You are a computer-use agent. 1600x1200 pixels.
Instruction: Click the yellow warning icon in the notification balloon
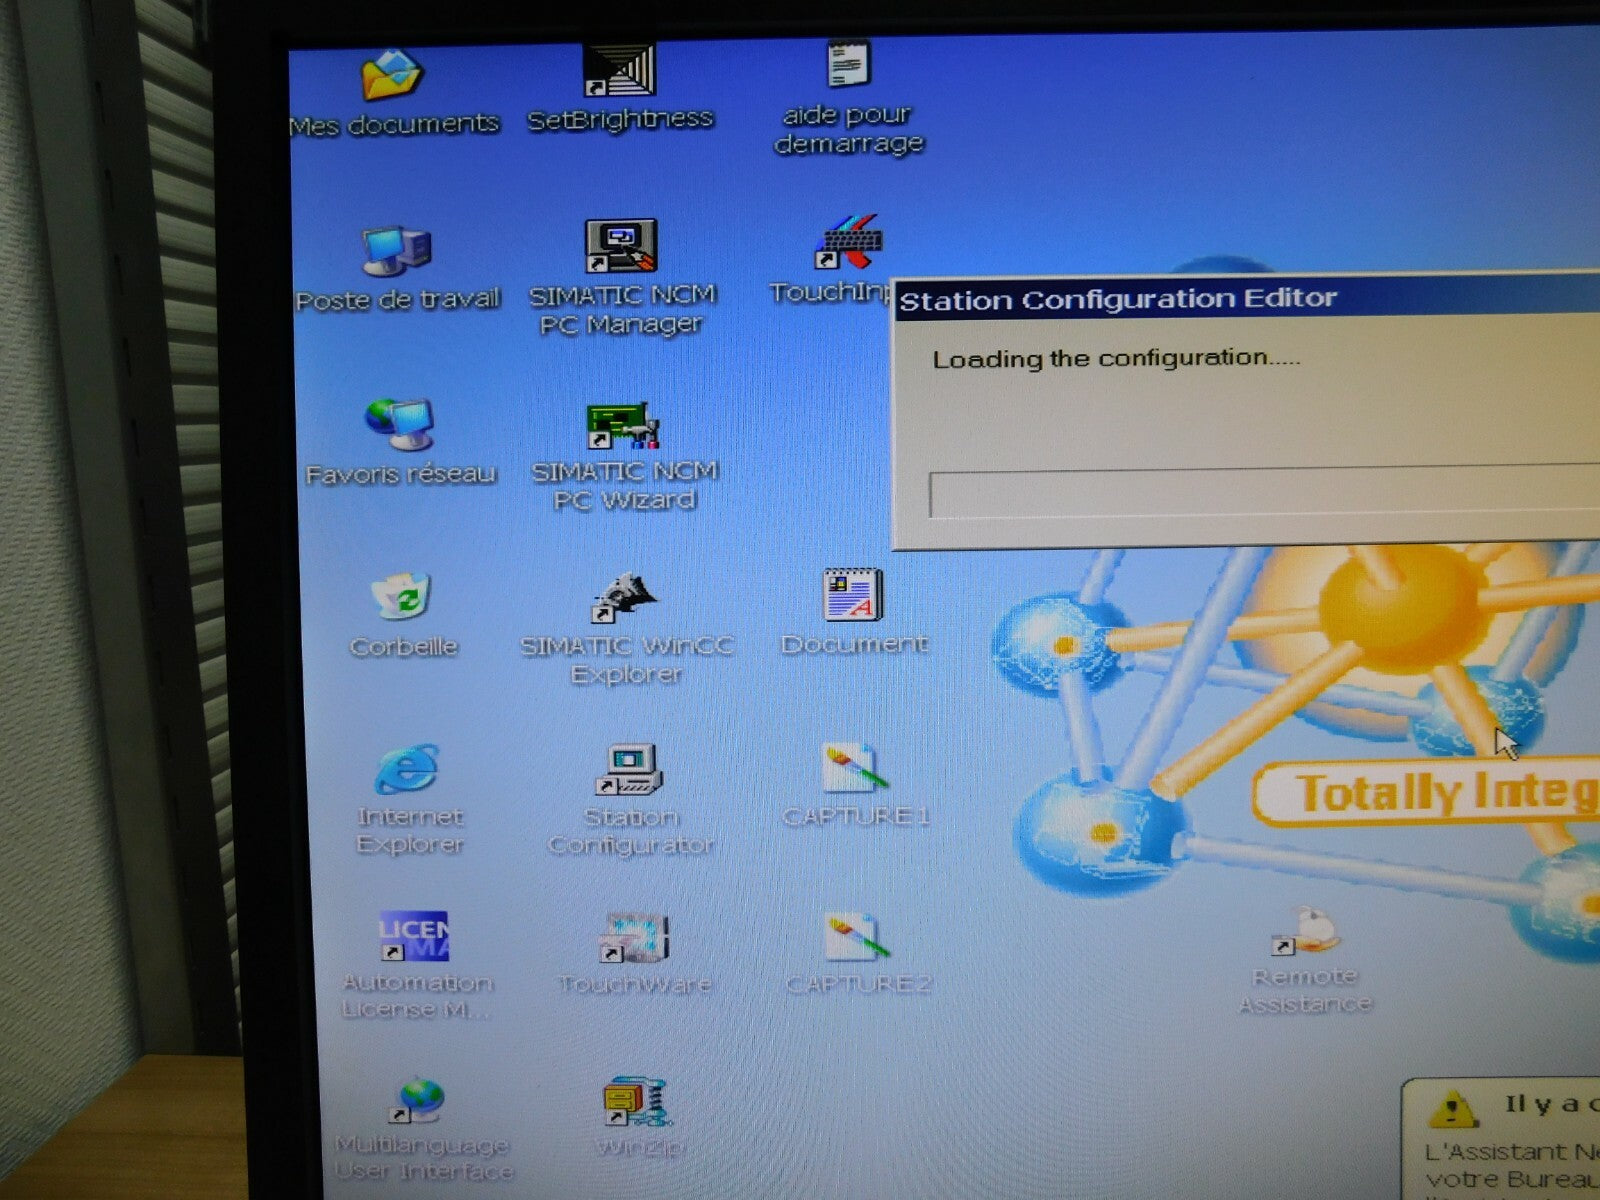pos(1452,1108)
